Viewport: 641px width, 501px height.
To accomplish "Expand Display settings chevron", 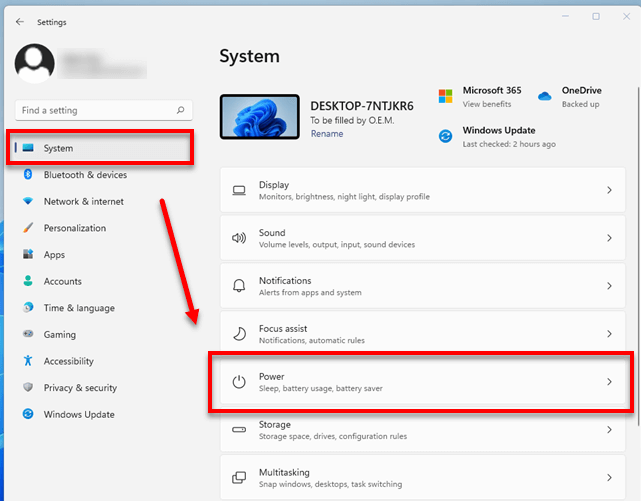I will pos(609,190).
